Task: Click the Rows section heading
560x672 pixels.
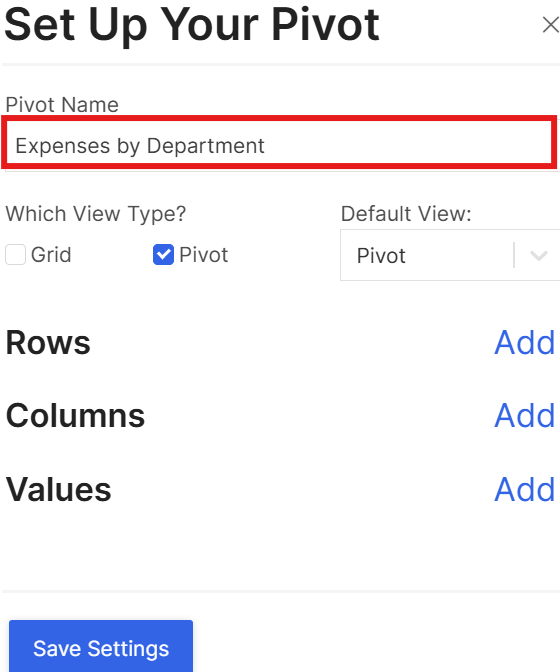Action: (48, 343)
